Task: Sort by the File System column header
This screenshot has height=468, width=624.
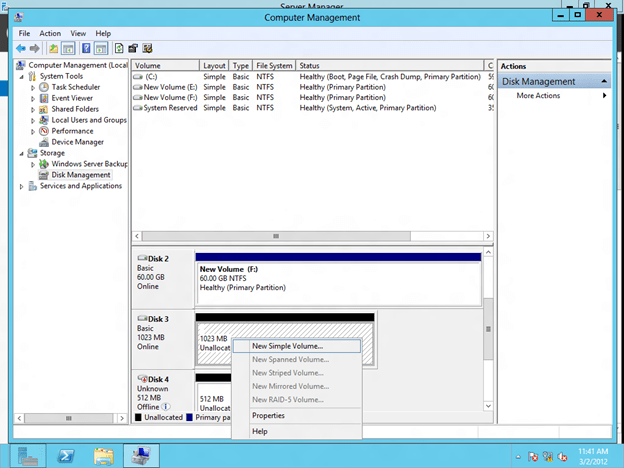Action: 274,65
